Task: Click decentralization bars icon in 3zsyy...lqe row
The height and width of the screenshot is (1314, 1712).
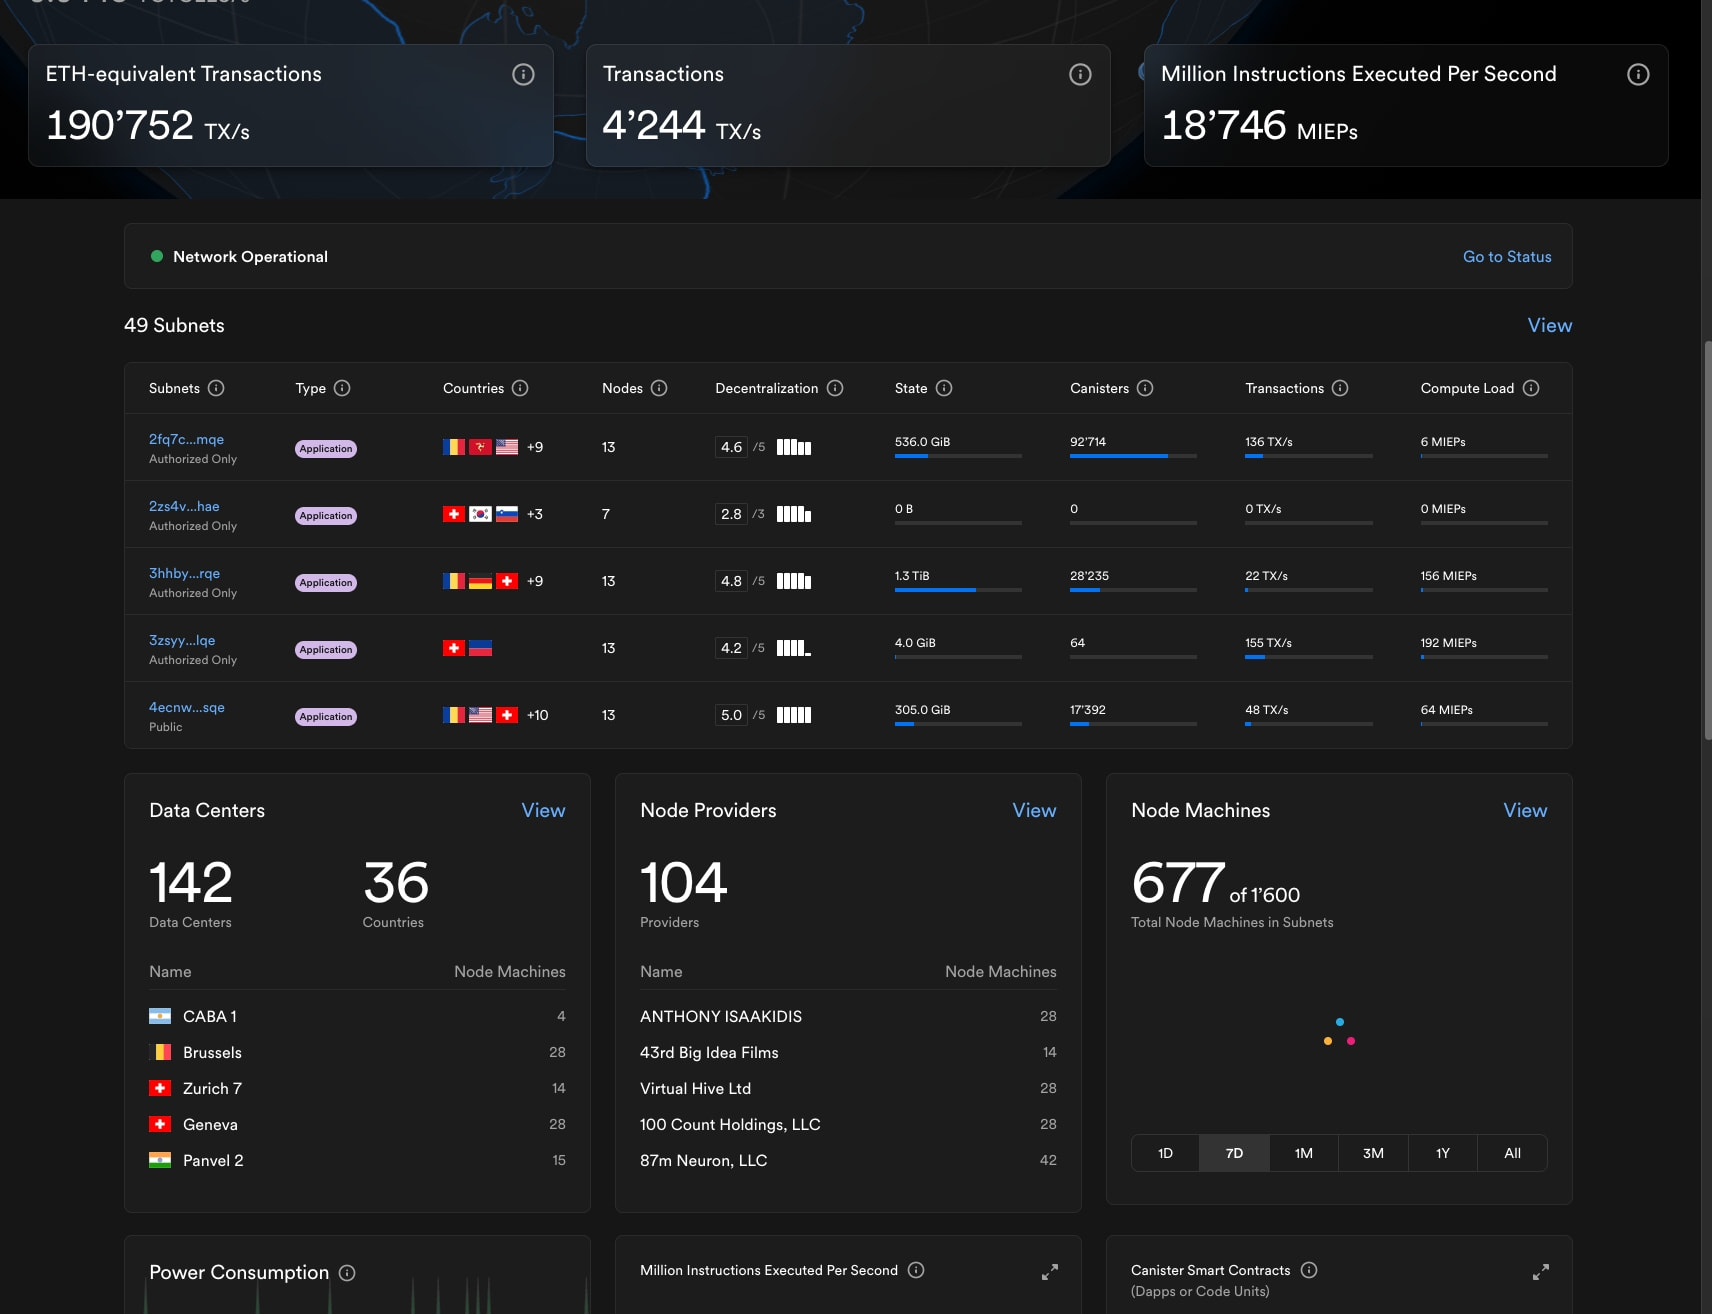Action: 794,648
